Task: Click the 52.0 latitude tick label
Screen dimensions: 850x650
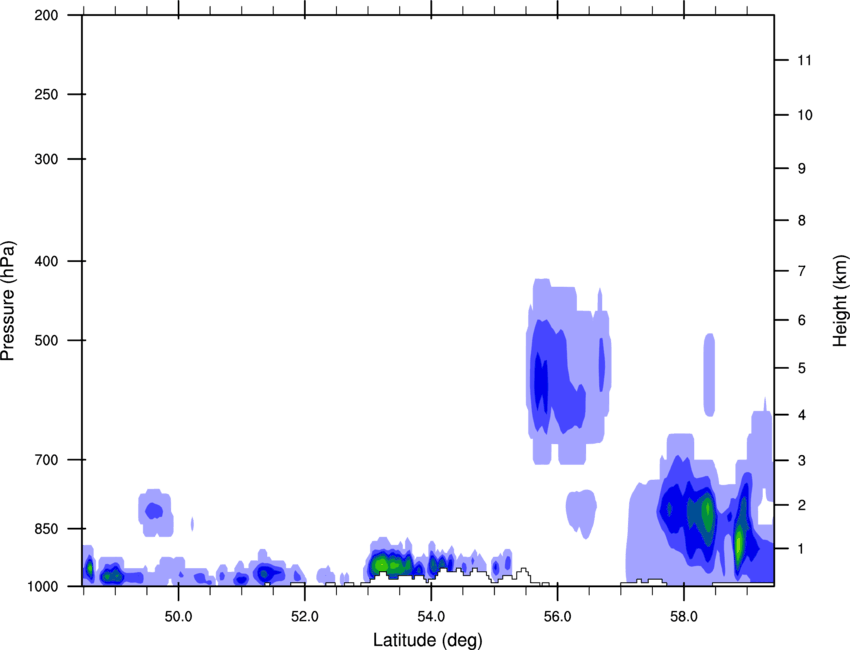Action: pyautogui.click(x=305, y=617)
